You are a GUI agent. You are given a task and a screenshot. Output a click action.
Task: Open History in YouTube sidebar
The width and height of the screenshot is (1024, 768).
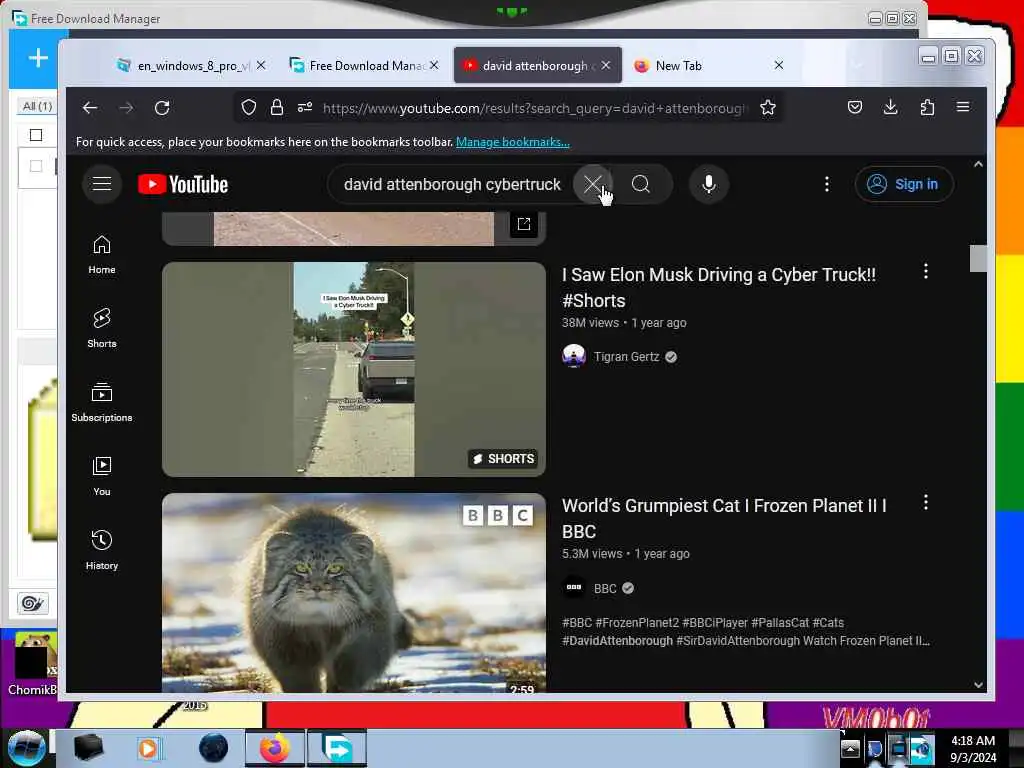[102, 550]
